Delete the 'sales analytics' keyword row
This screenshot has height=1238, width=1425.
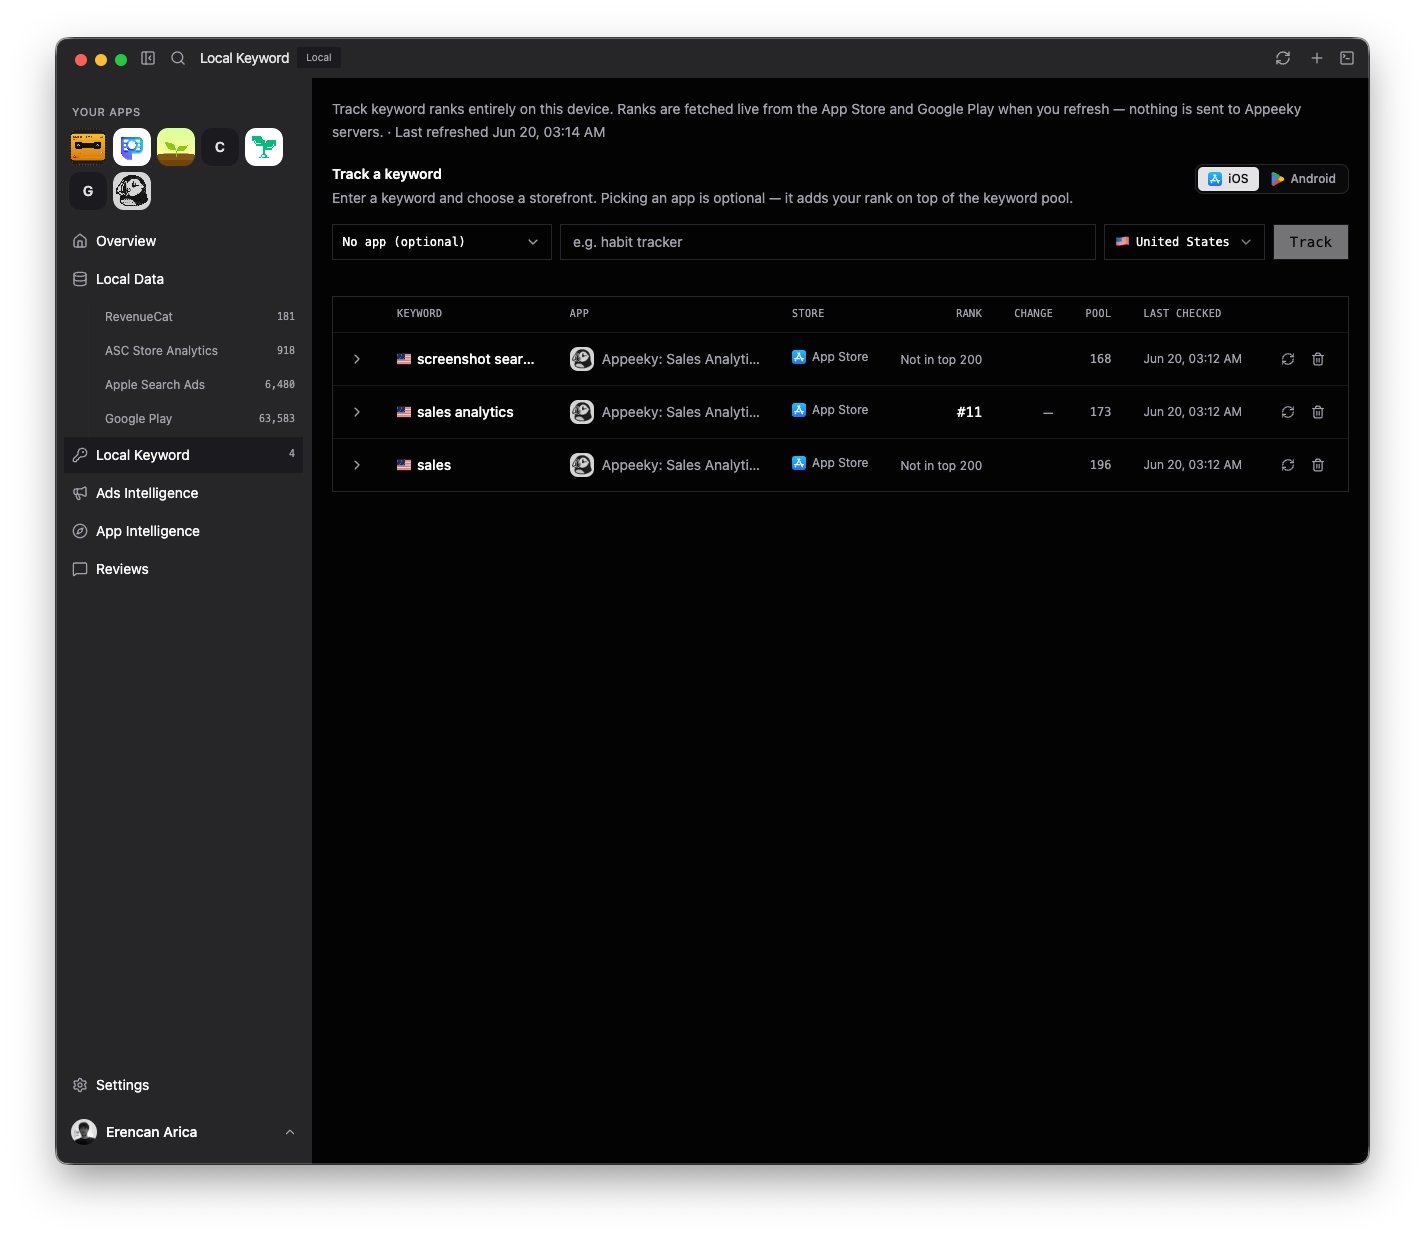pyautogui.click(x=1318, y=412)
